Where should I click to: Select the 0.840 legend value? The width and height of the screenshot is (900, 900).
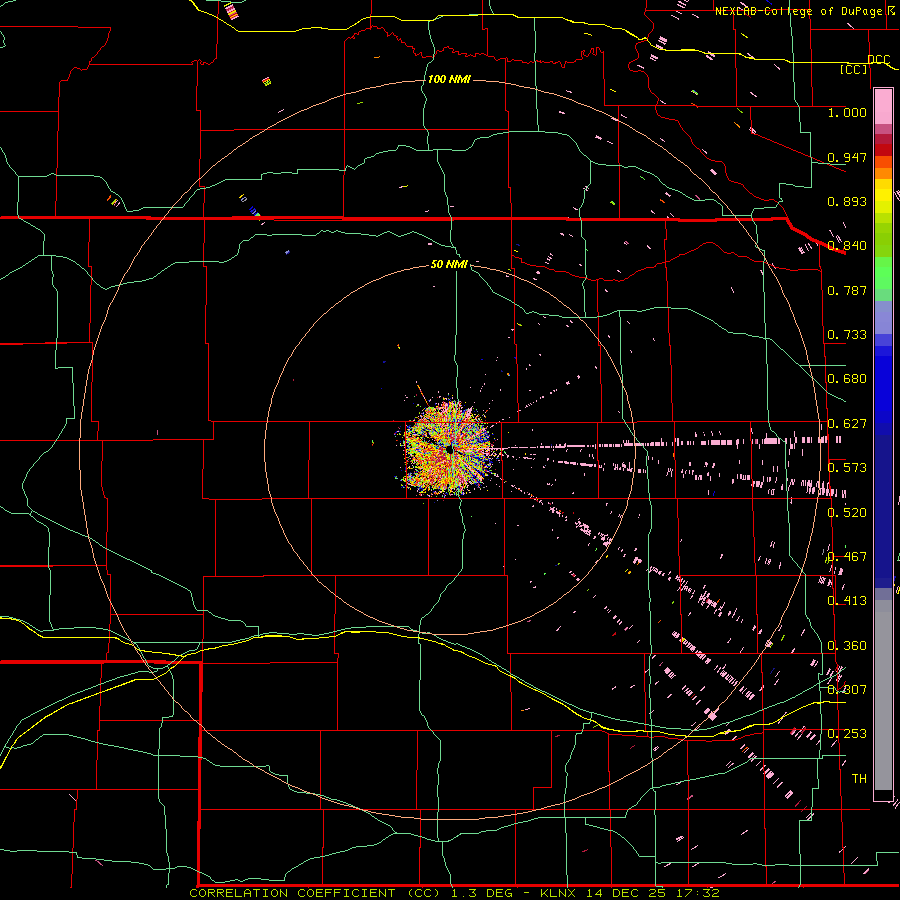pos(847,246)
